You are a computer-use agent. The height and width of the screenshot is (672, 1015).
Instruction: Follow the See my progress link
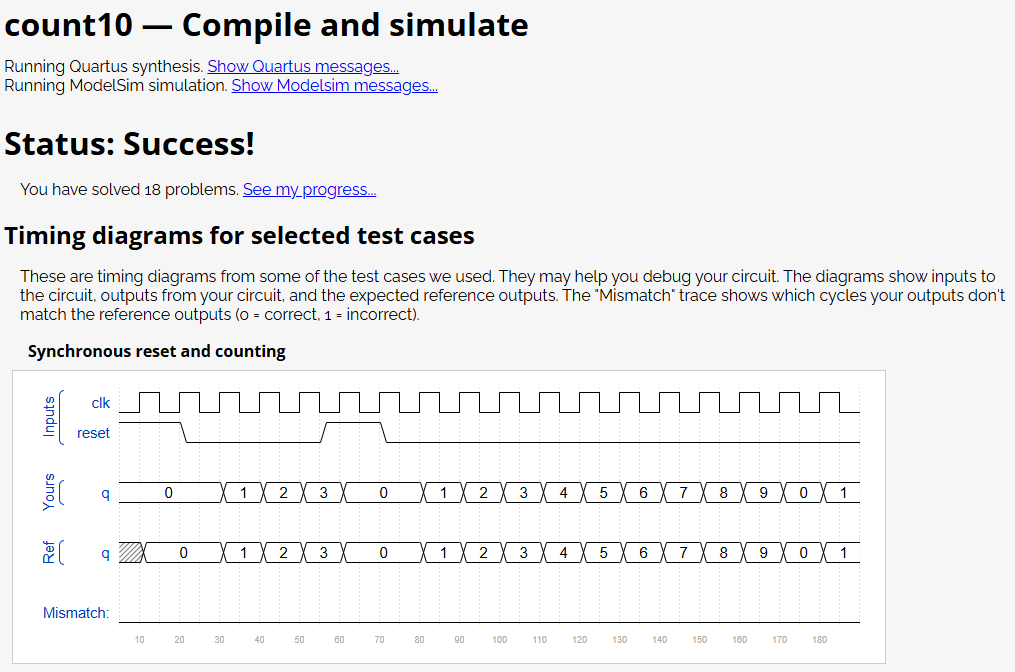309,190
